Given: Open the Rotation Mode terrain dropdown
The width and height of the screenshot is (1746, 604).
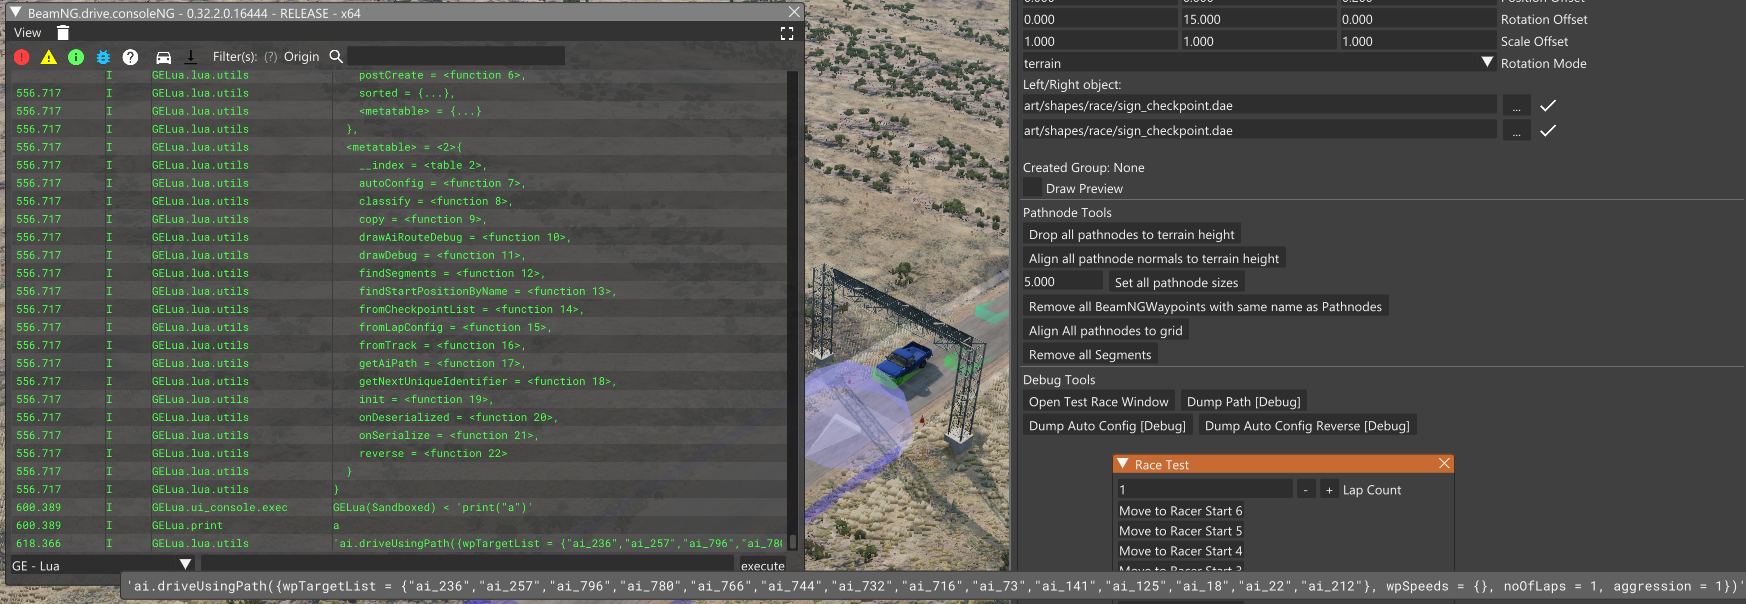Looking at the screenshot, I should click(x=1487, y=63).
